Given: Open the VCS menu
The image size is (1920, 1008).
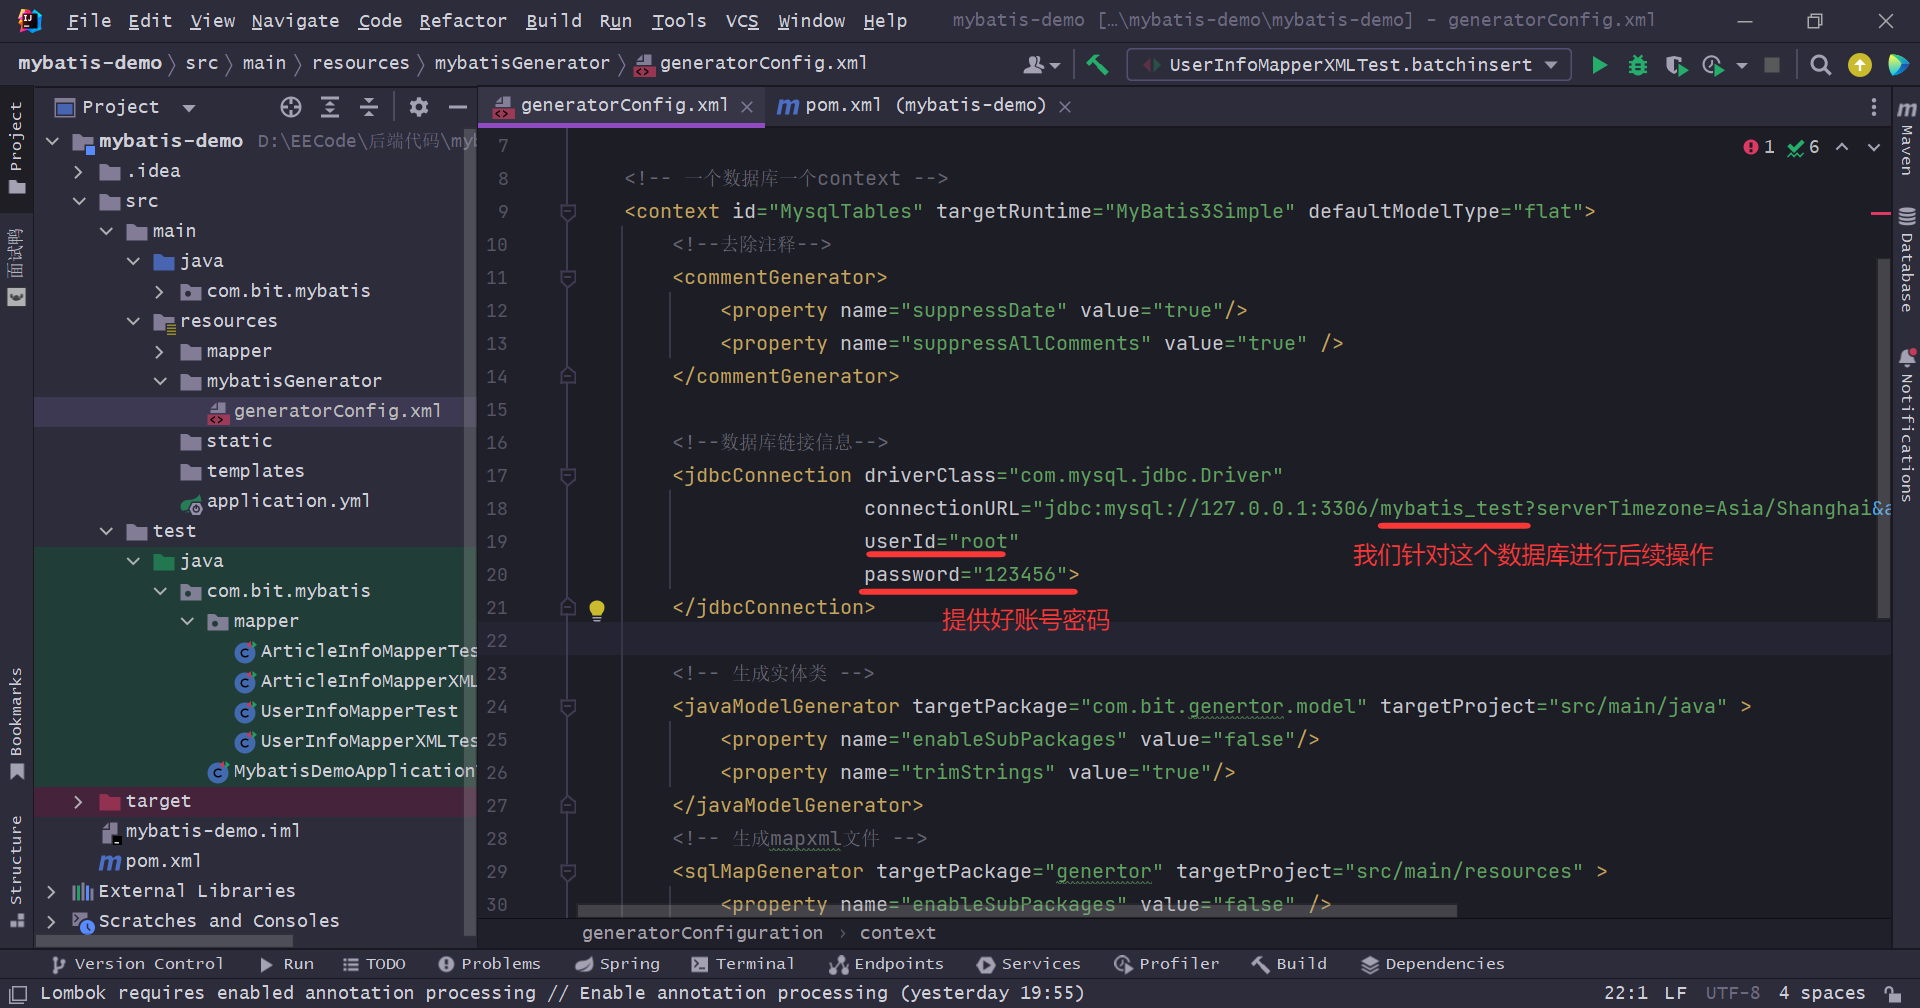Looking at the screenshot, I should pyautogui.click(x=742, y=21).
